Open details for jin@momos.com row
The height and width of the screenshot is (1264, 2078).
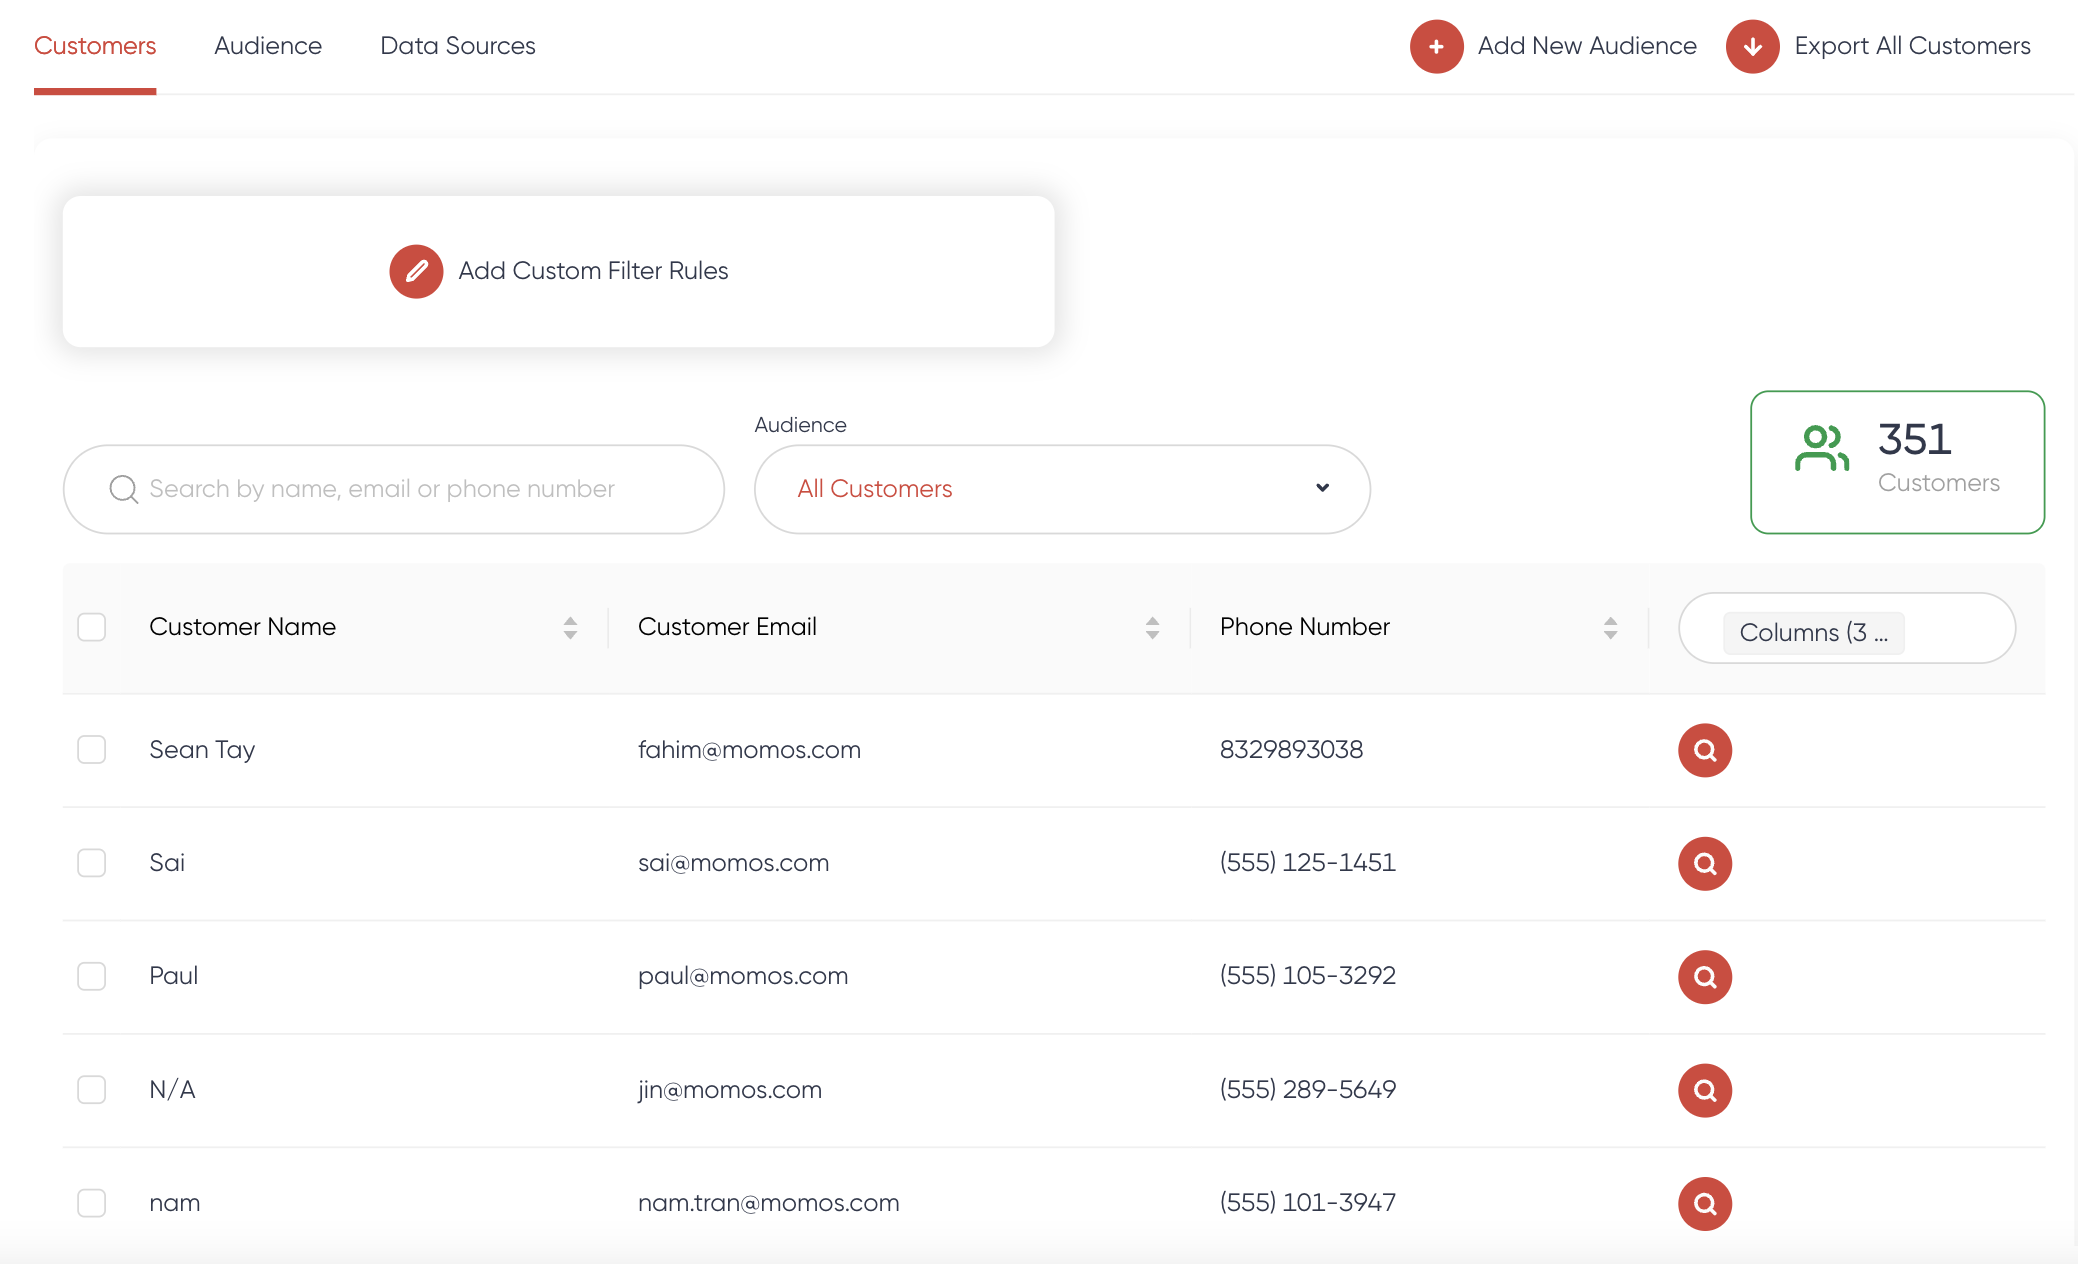(x=1704, y=1090)
